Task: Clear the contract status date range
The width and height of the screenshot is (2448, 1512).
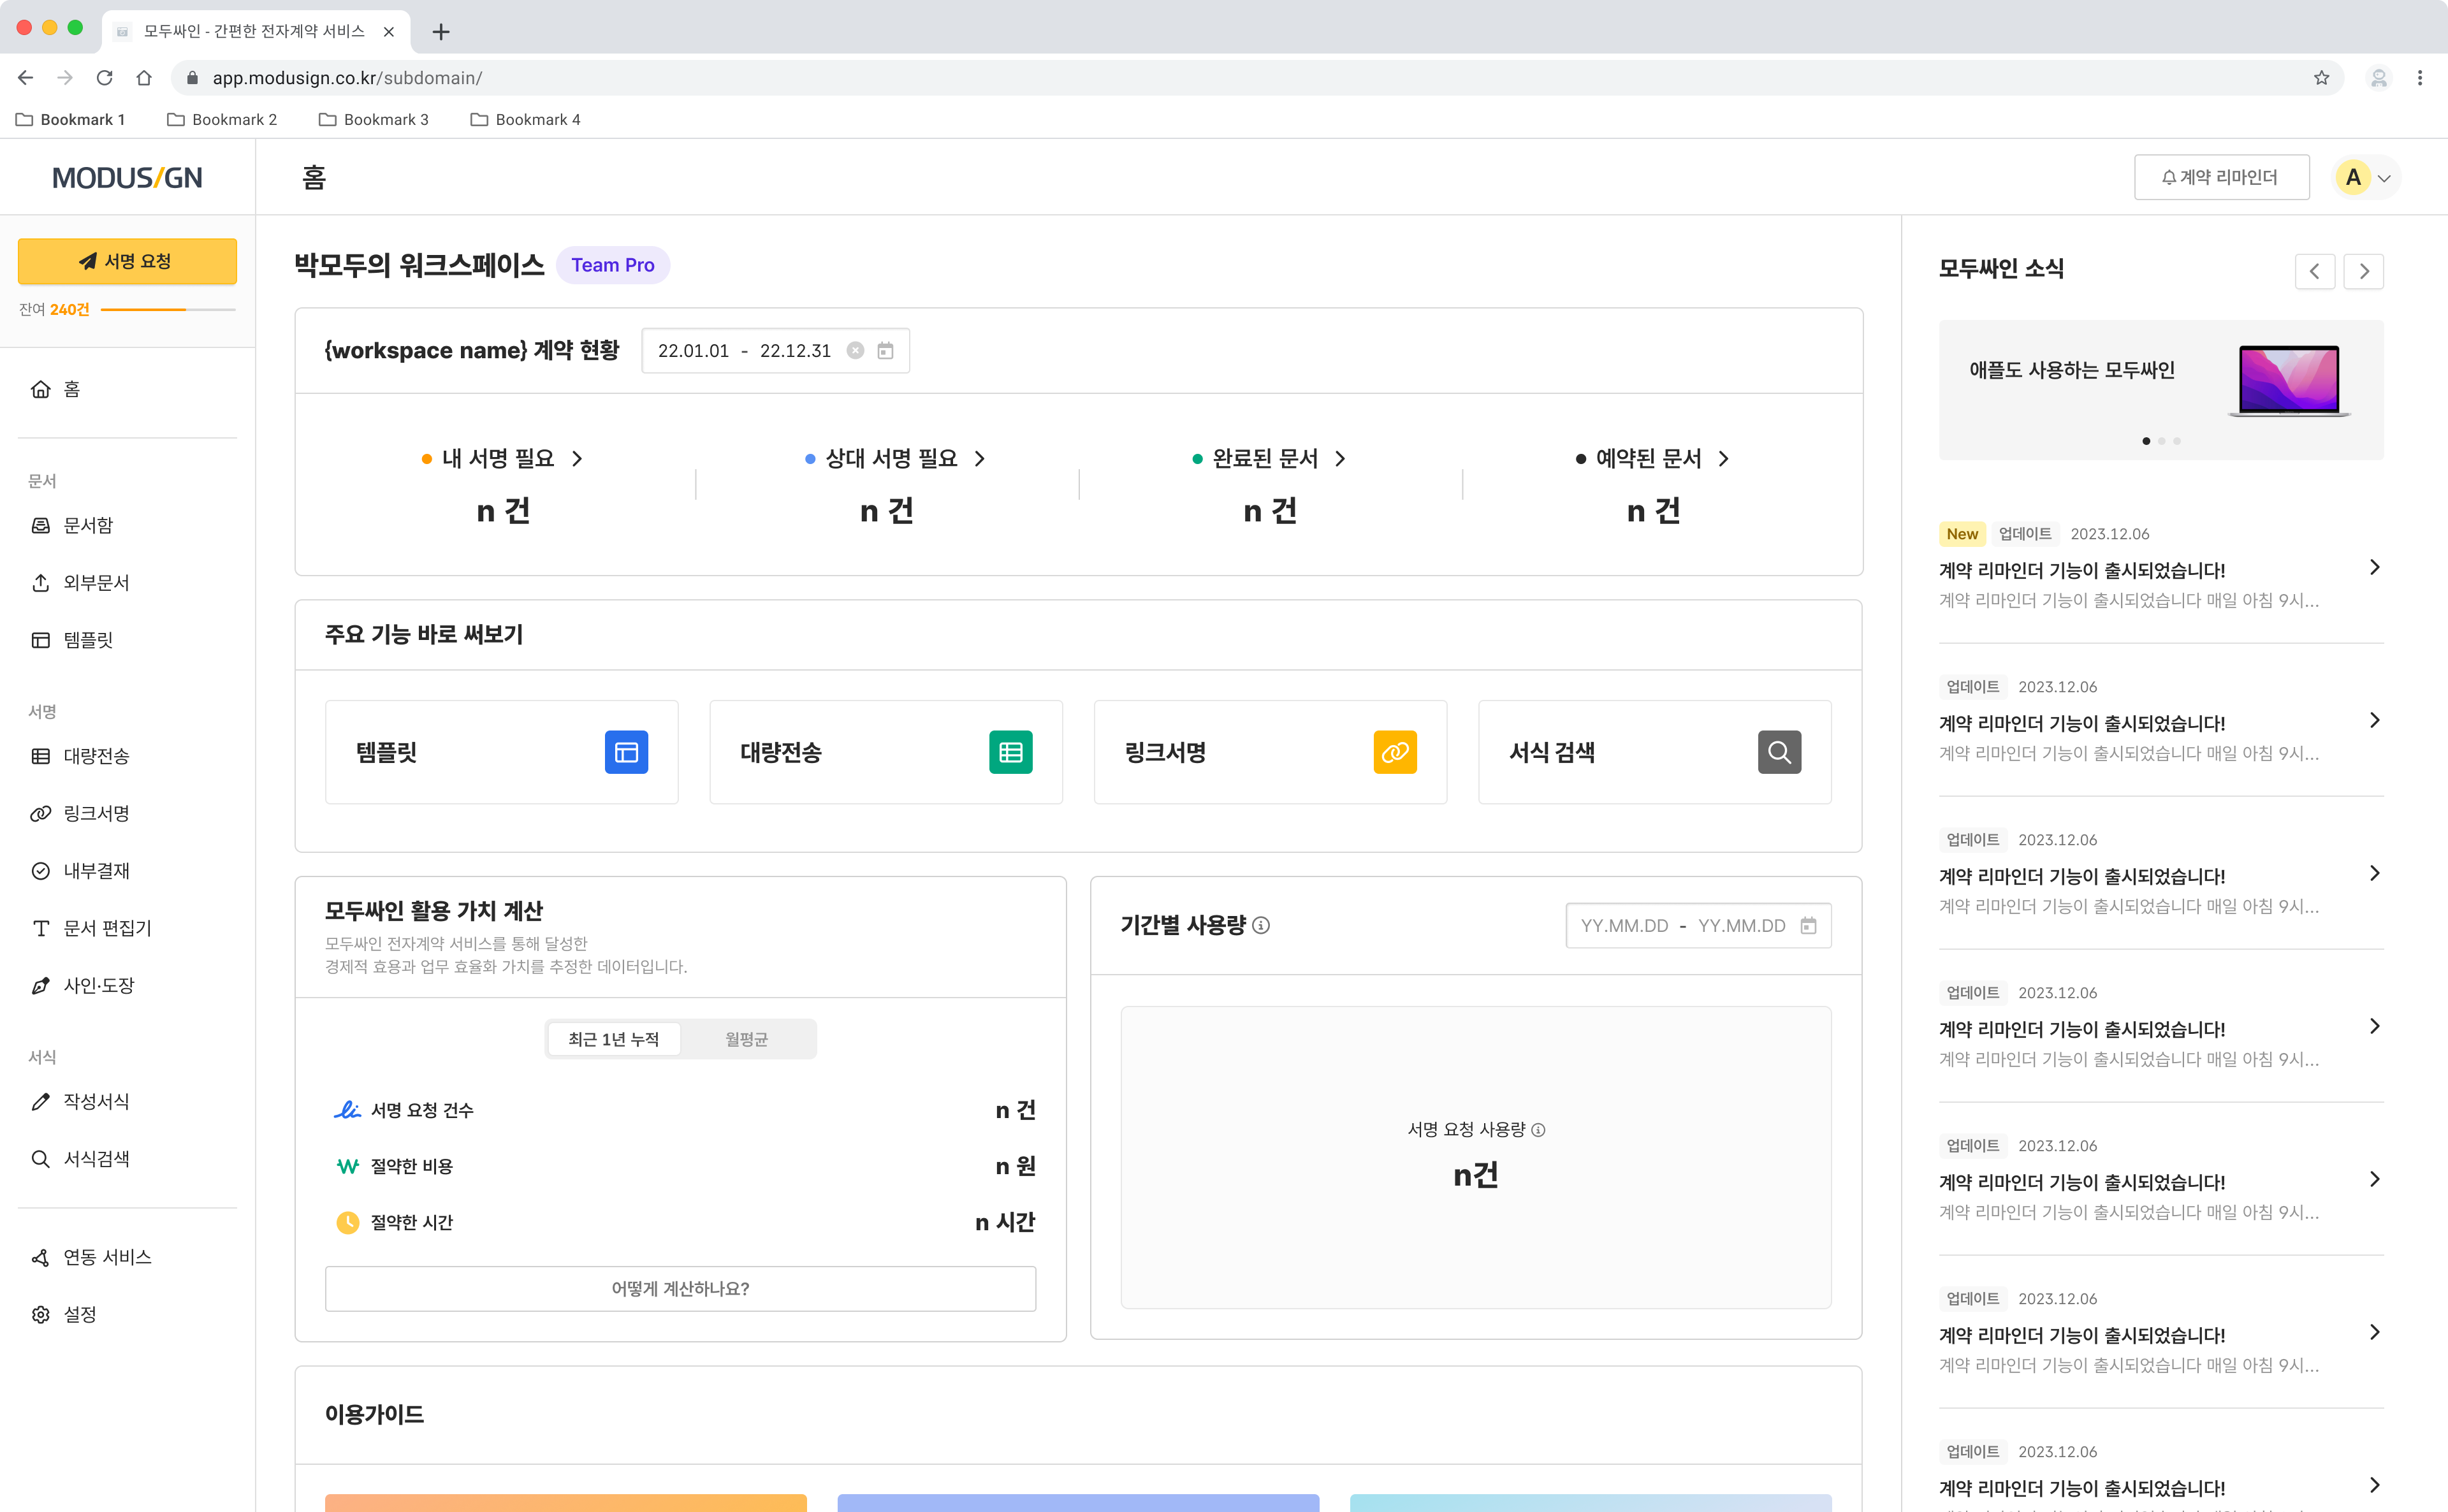Action: pos(855,350)
